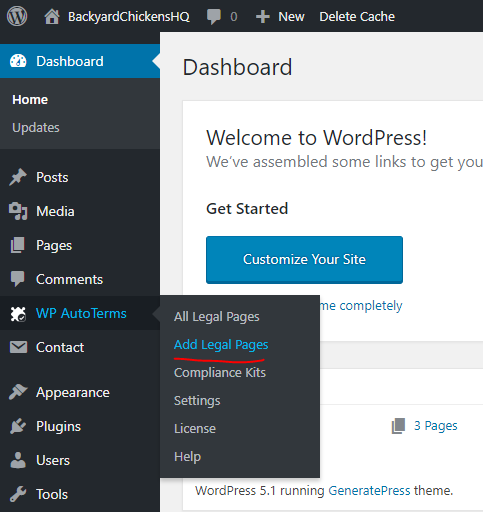483x512 pixels.
Task: Click the Customize Your Site button
Action: pyautogui.click(x=304, y=260)
